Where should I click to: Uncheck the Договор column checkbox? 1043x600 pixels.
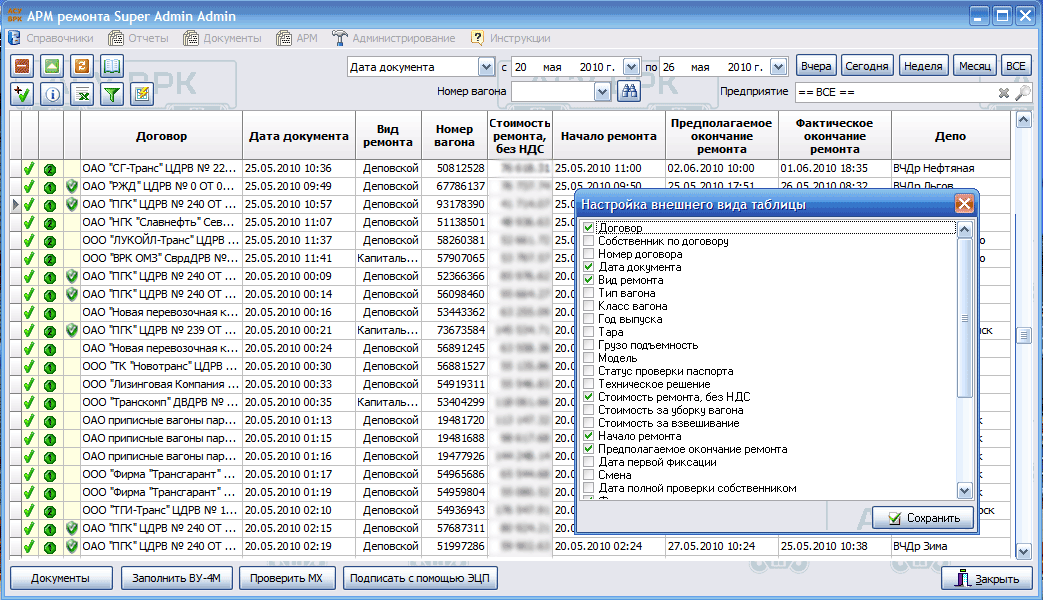tap(588, 227)
